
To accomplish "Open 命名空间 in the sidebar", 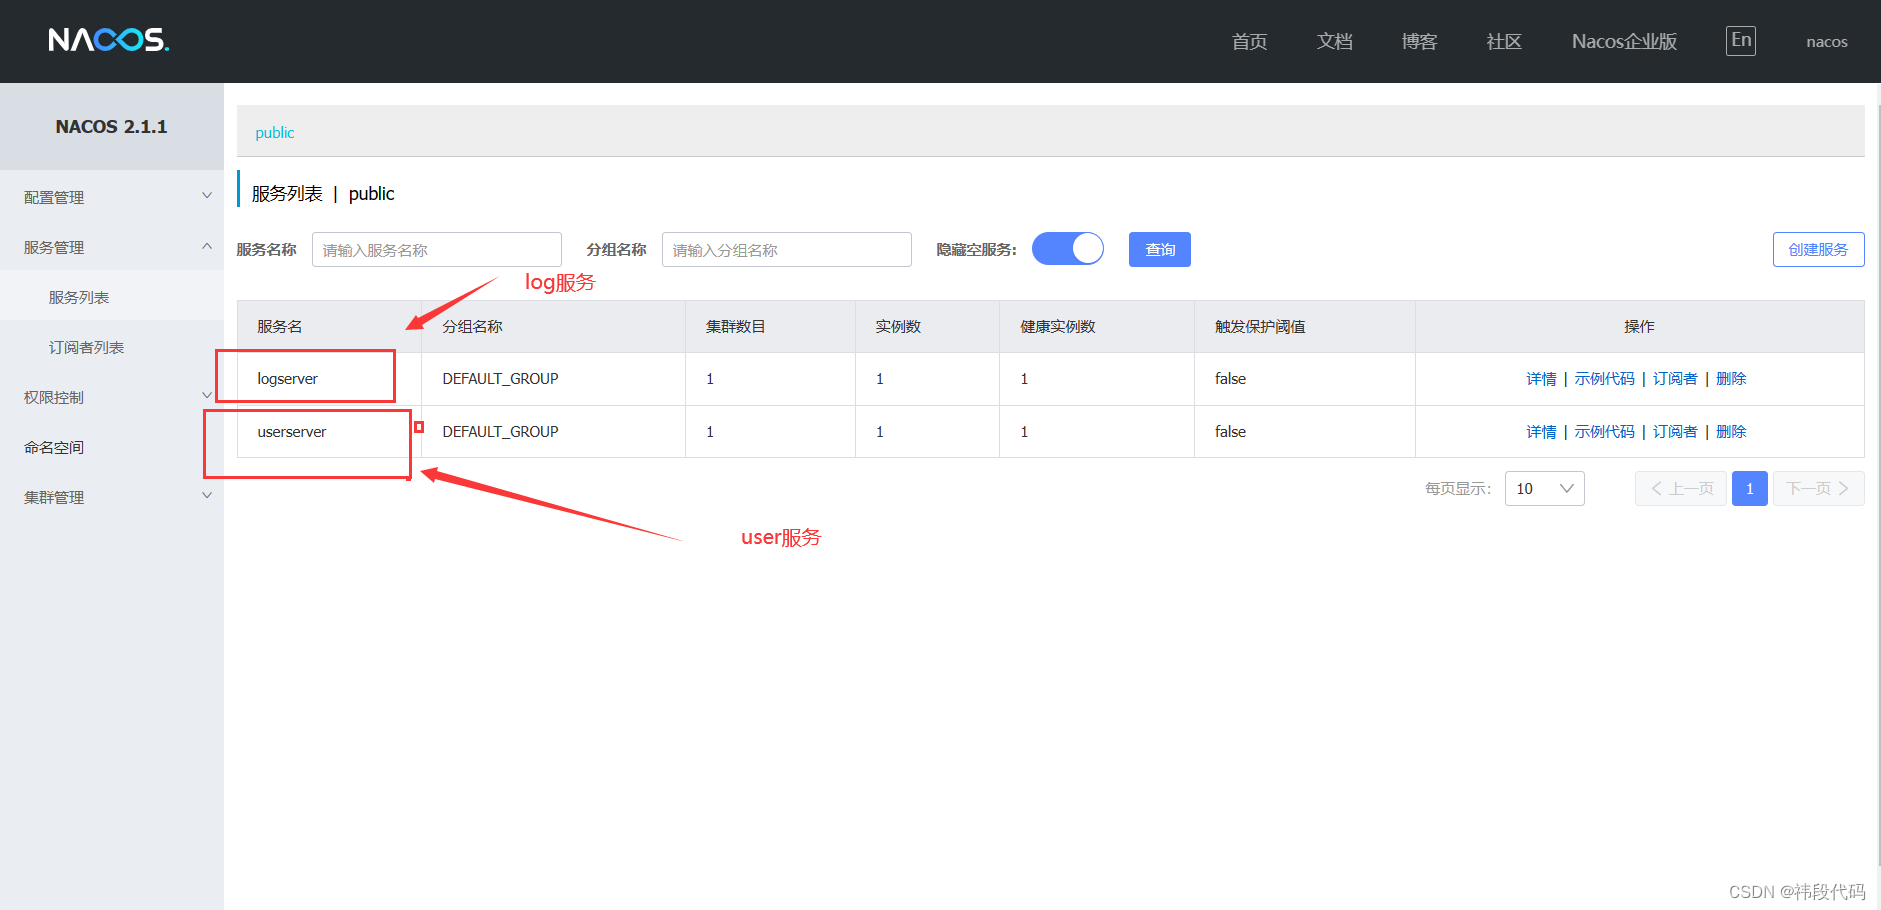I will tap(54, 447).
